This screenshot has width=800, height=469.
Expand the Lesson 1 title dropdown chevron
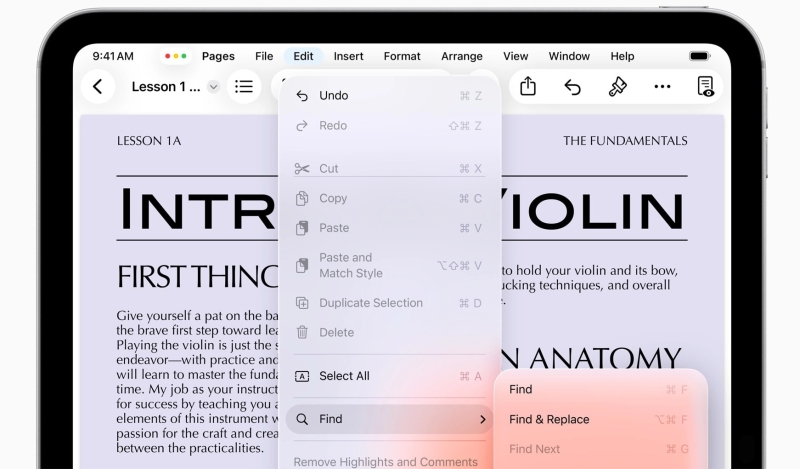(x=213, y=87)
